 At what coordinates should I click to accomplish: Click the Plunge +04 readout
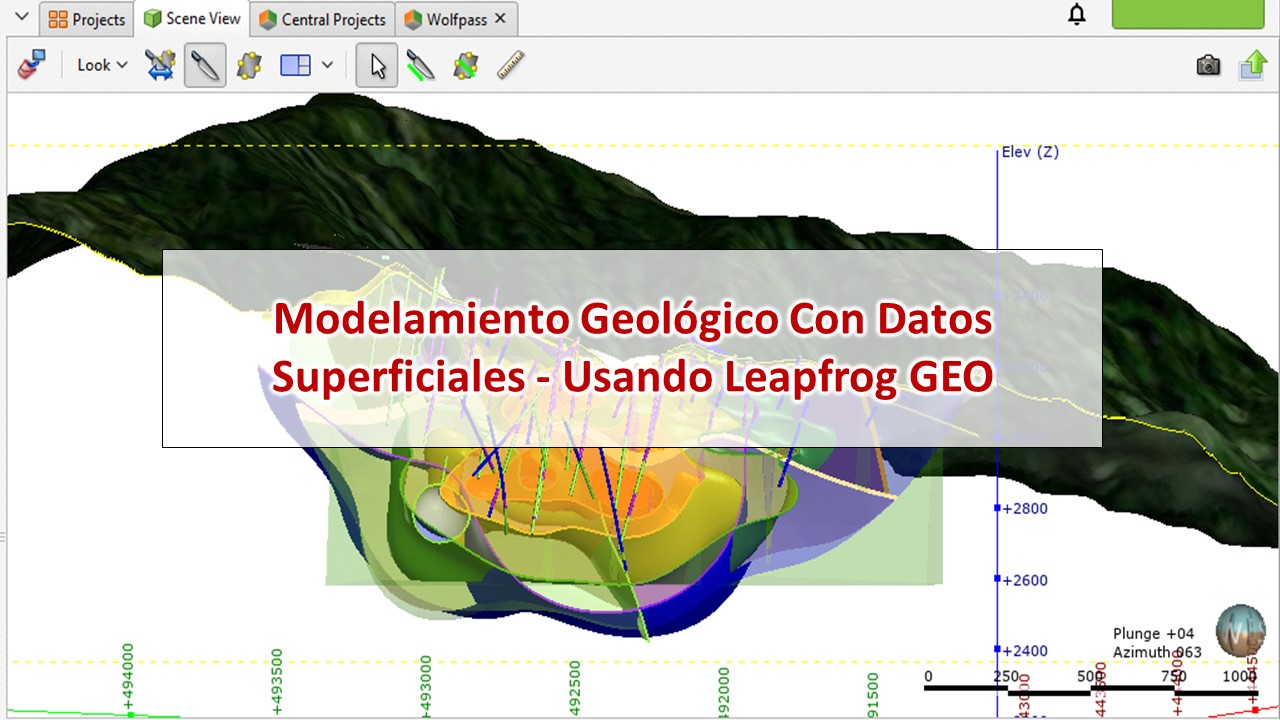pos(1154,634)
